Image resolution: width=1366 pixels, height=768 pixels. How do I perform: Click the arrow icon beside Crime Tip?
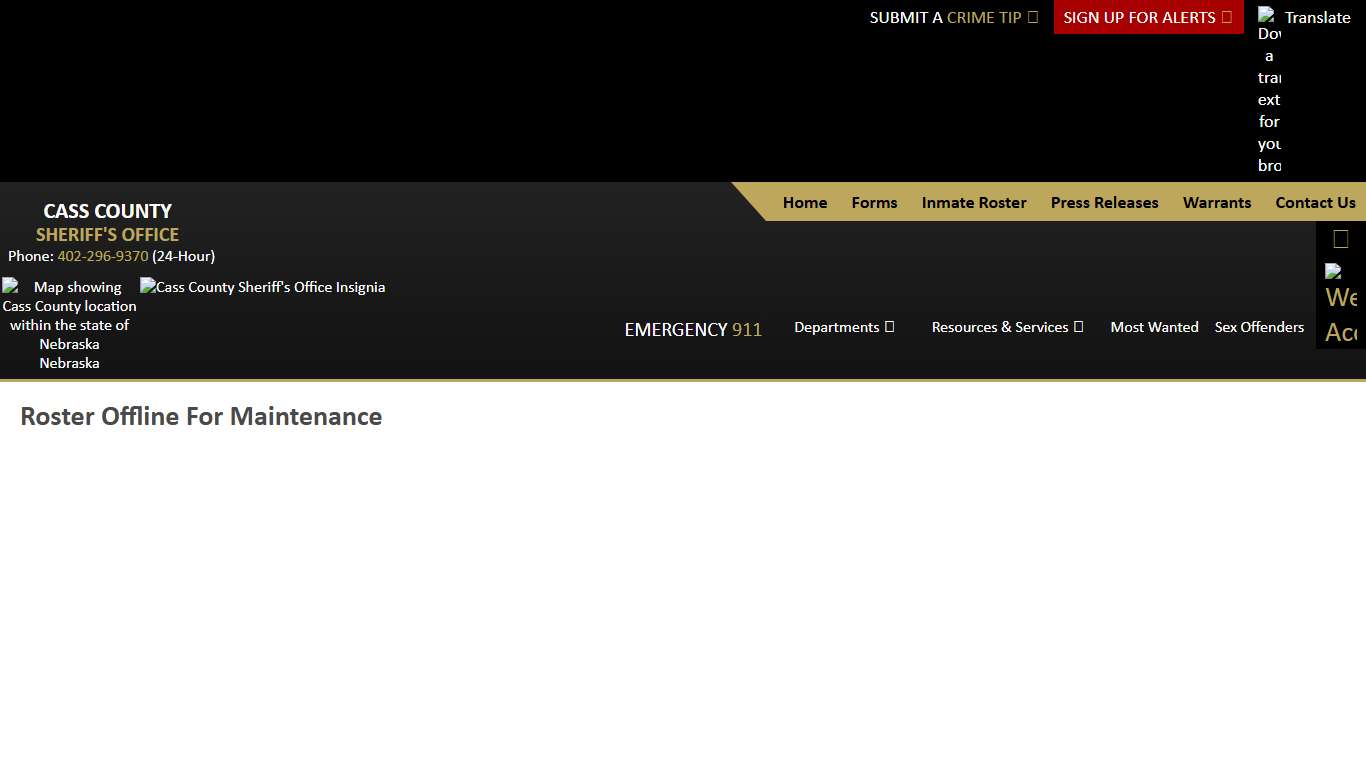point(1033,17)
